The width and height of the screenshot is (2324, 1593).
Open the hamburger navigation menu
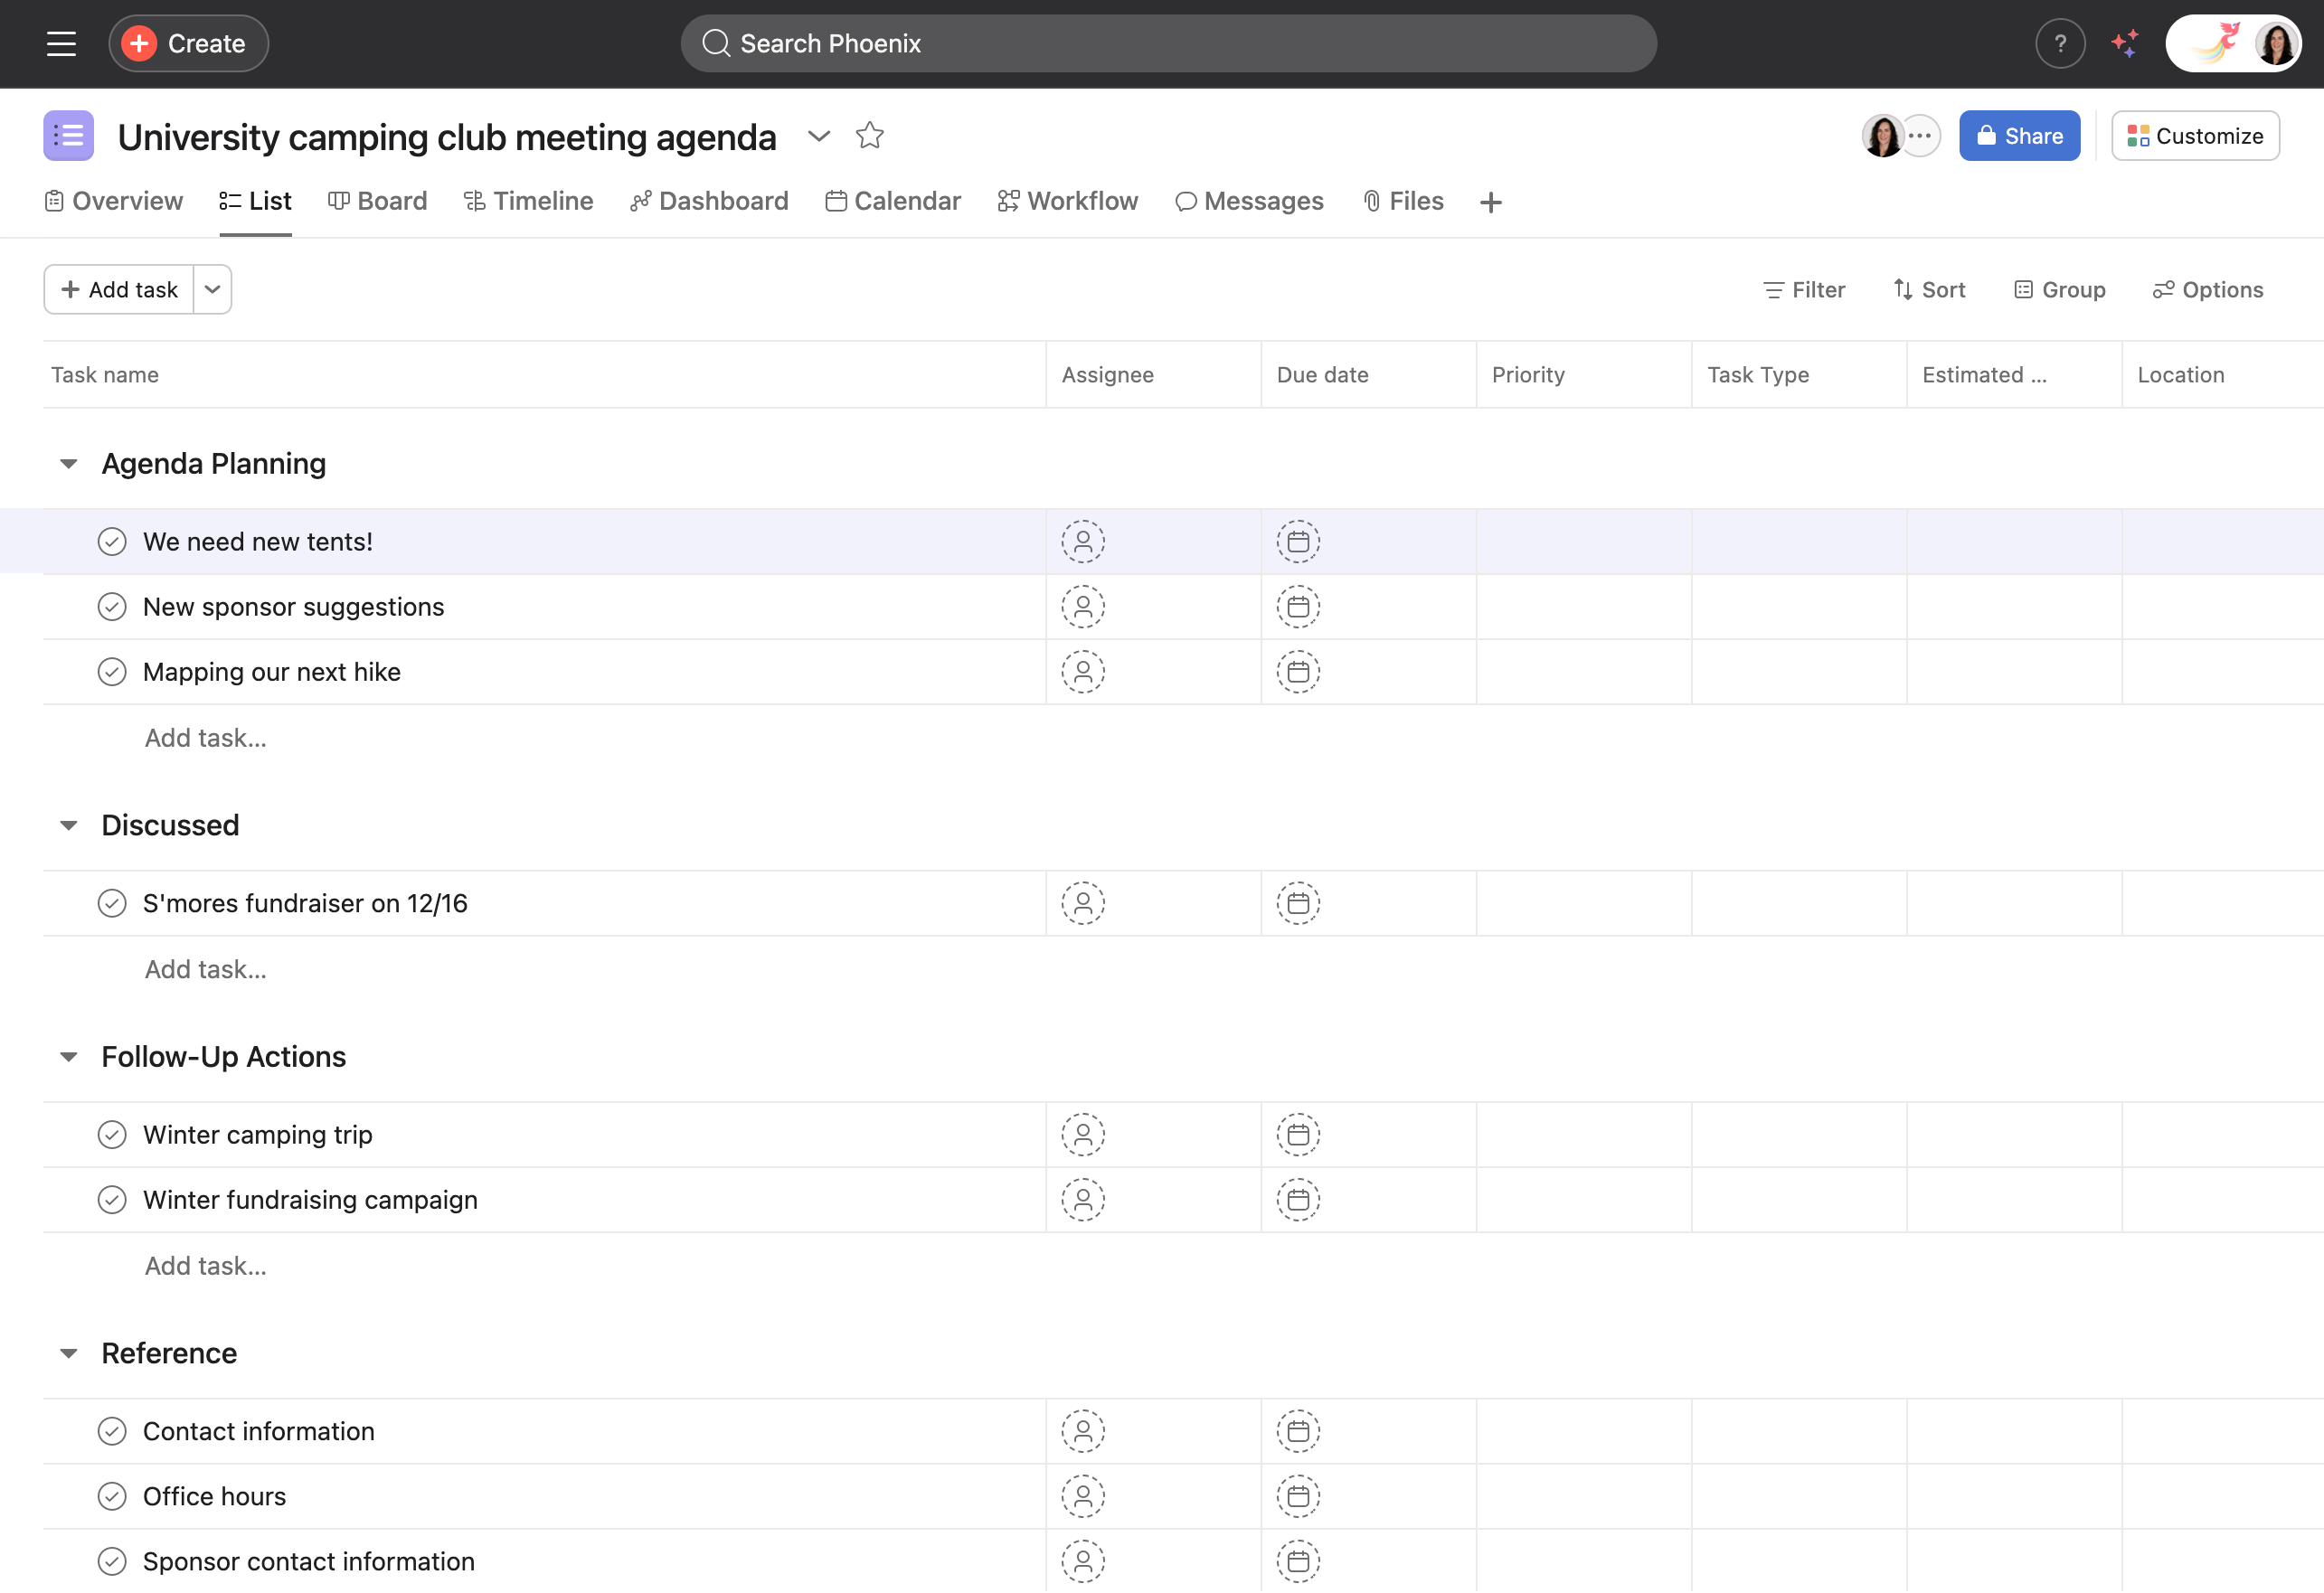(x=61, y=43)
